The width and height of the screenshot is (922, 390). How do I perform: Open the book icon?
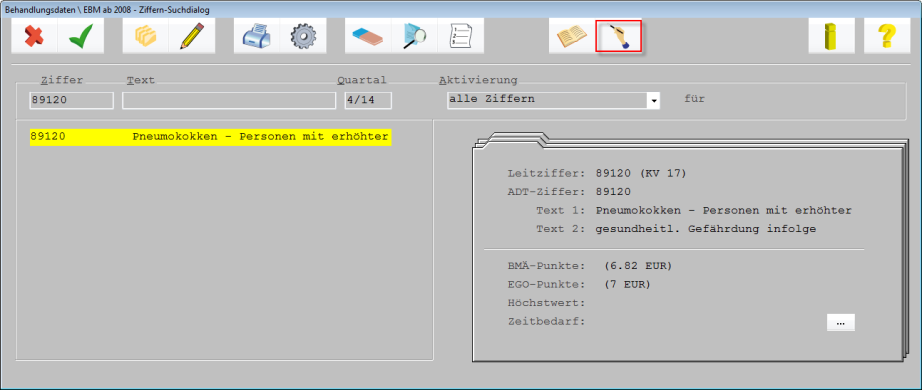pyautogui.click(x=572, y=36)
